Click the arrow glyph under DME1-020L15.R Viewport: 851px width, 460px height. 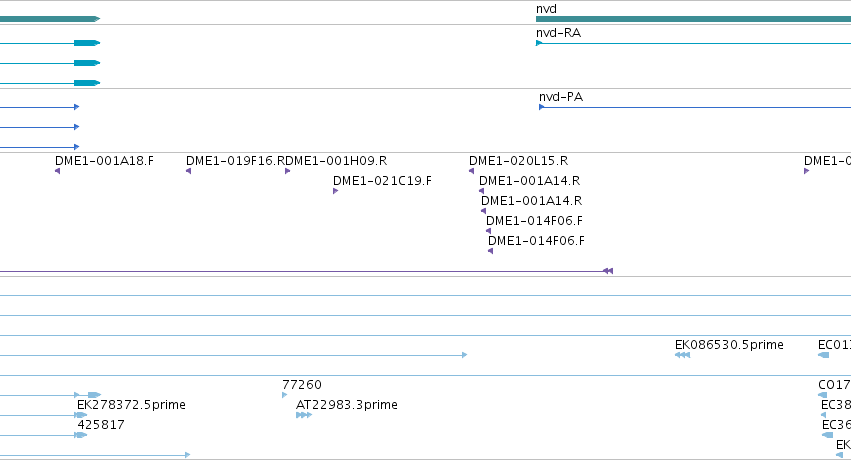tap(471, 171)
